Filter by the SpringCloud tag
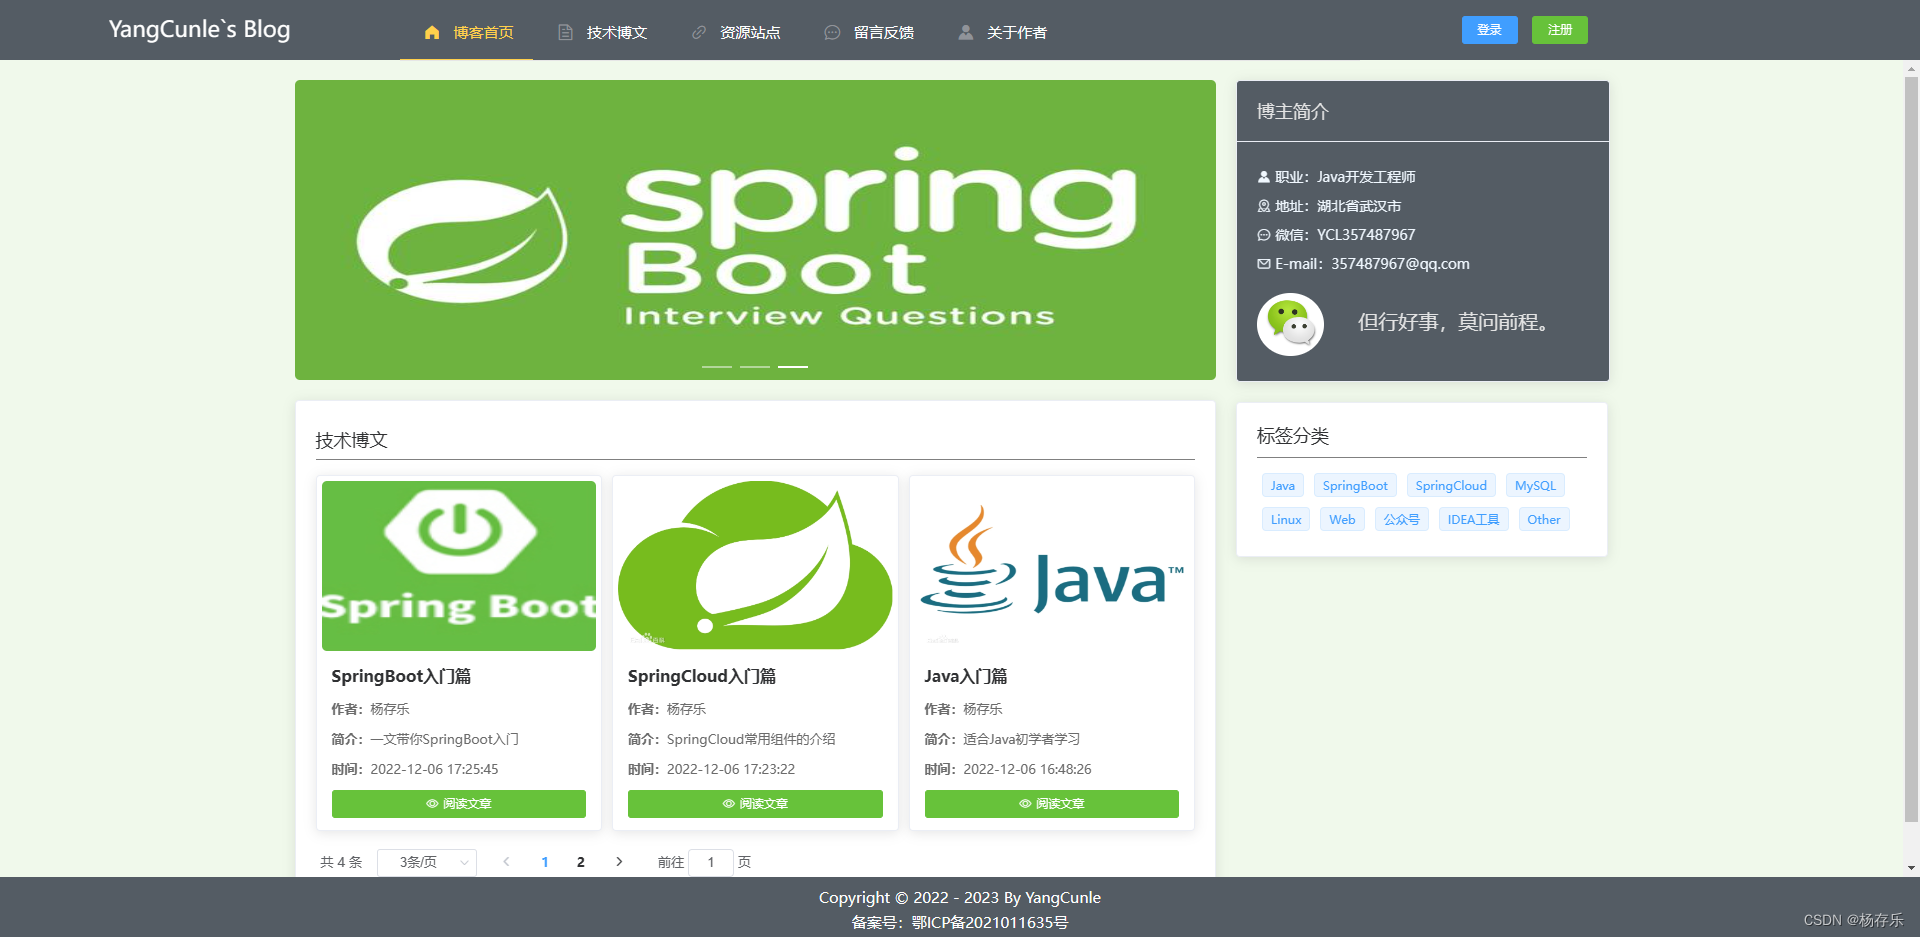 coord(1451,486)
